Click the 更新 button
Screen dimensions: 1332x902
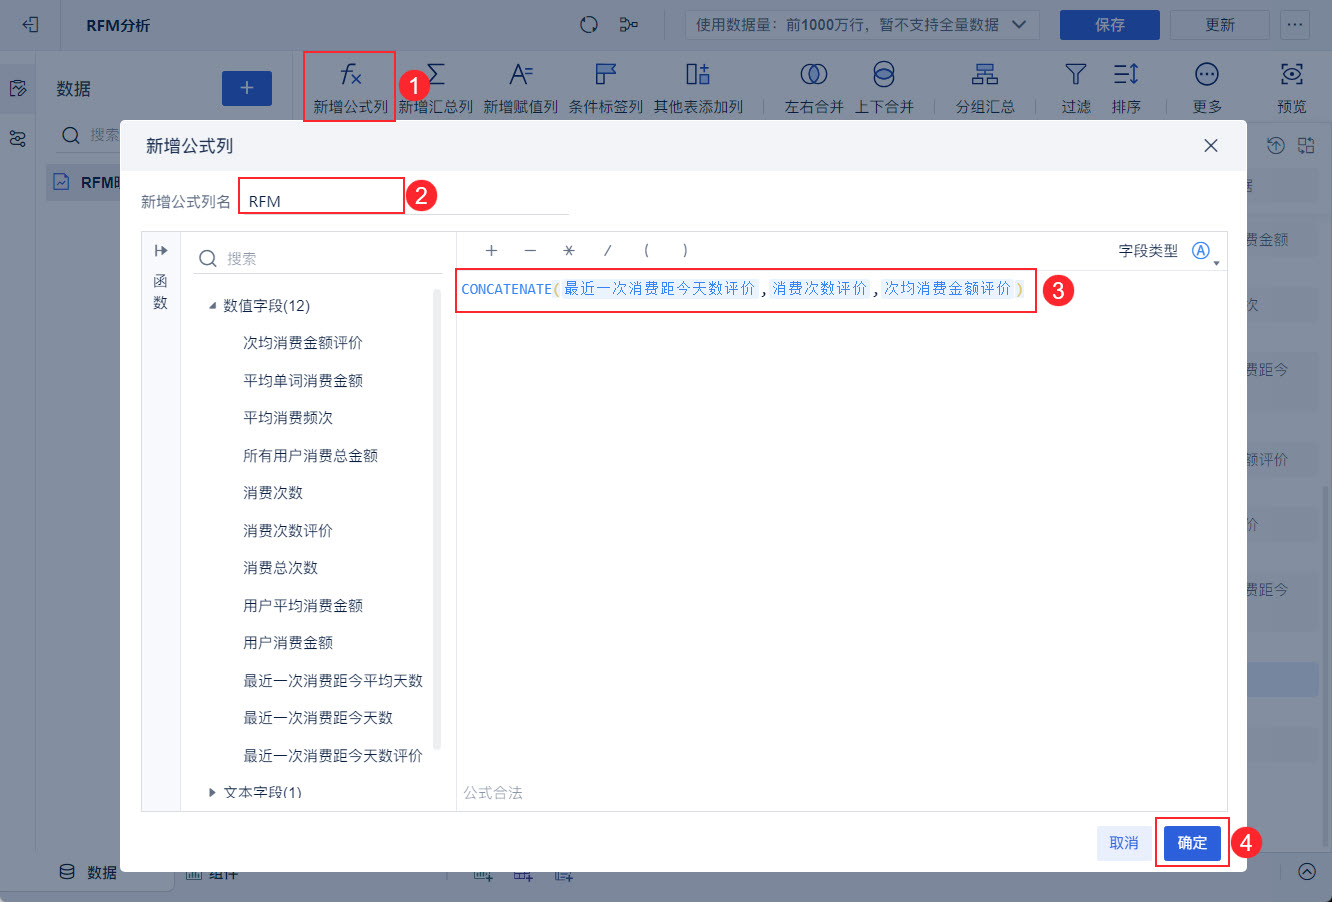(x=1220, y=24)
